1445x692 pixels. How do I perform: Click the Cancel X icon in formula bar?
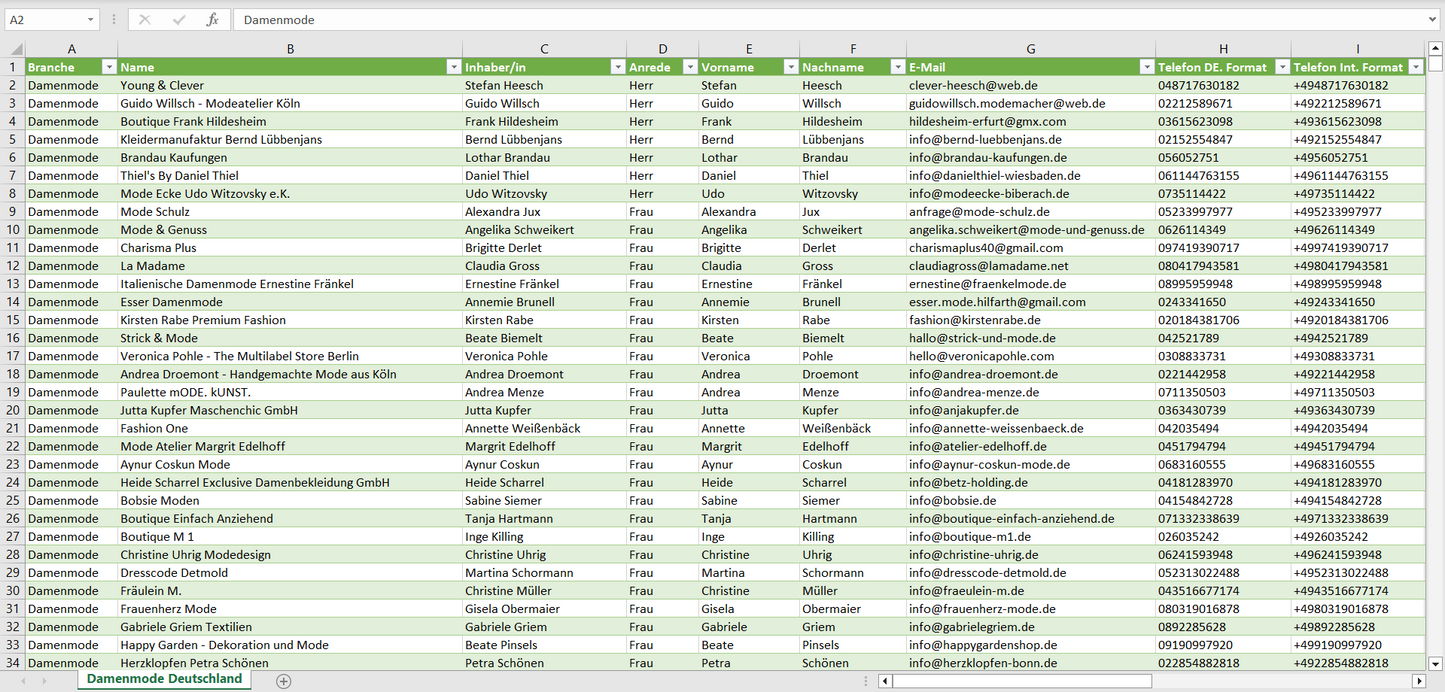tap(145, 20)
